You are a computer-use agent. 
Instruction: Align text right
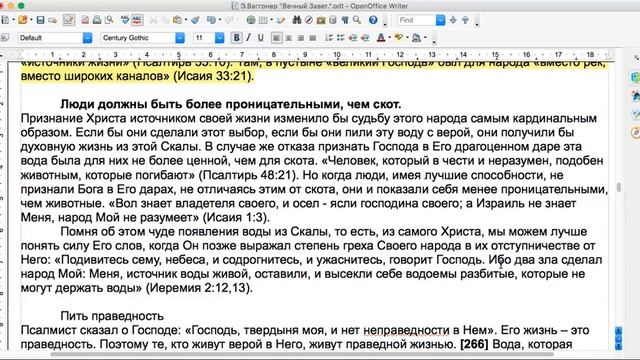click(x=301, y=38)
